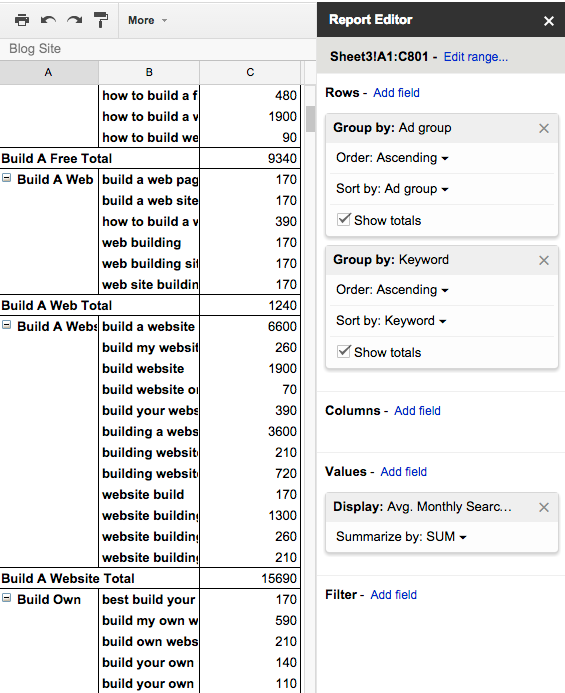This screenshot has width=565, height=693.
Task: Add a field to Columns
Action: (417, 411)
